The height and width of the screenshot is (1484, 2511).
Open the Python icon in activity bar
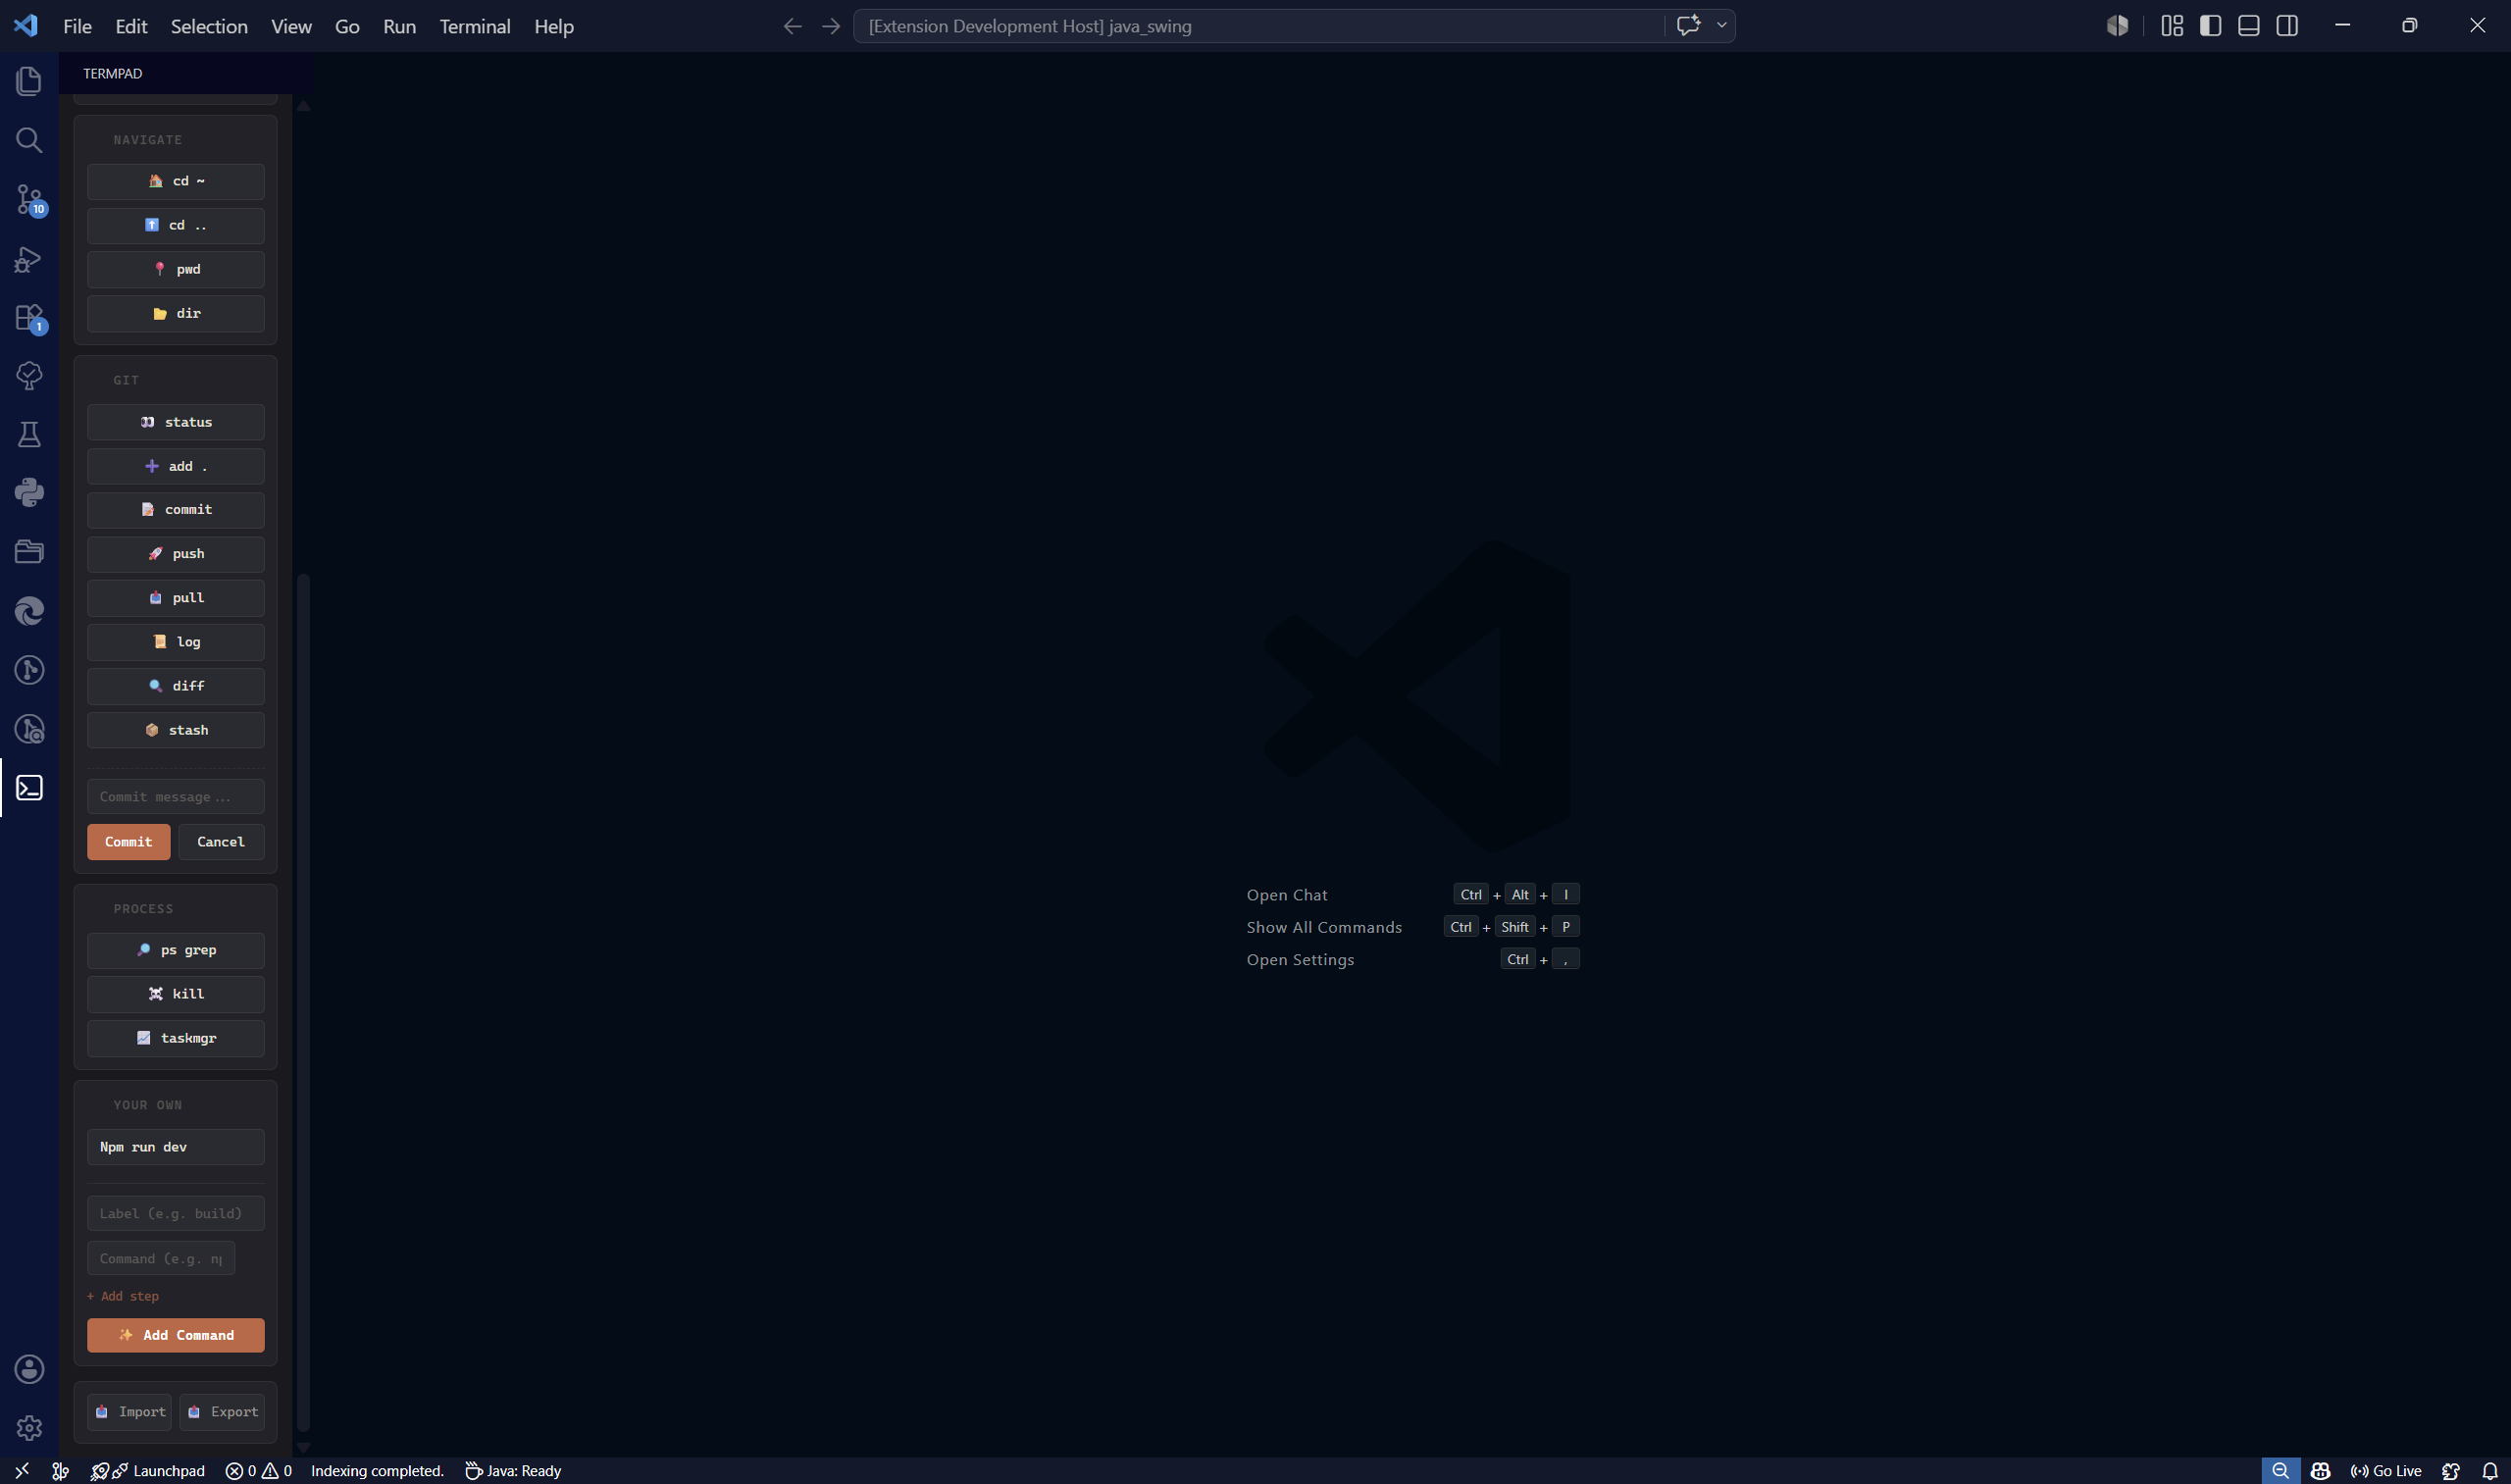coord(29,492)
